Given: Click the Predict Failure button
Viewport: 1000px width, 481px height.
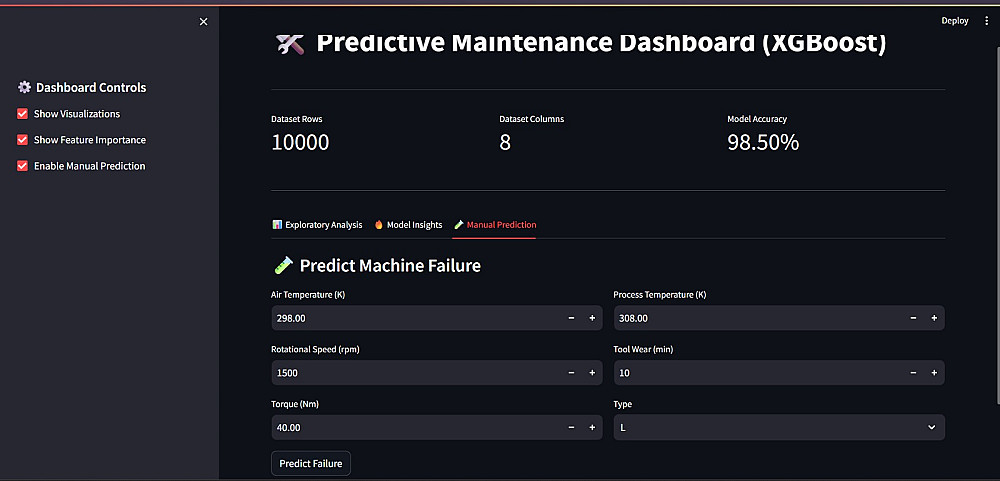Looking at the screenshot, I should coord(311,463).
